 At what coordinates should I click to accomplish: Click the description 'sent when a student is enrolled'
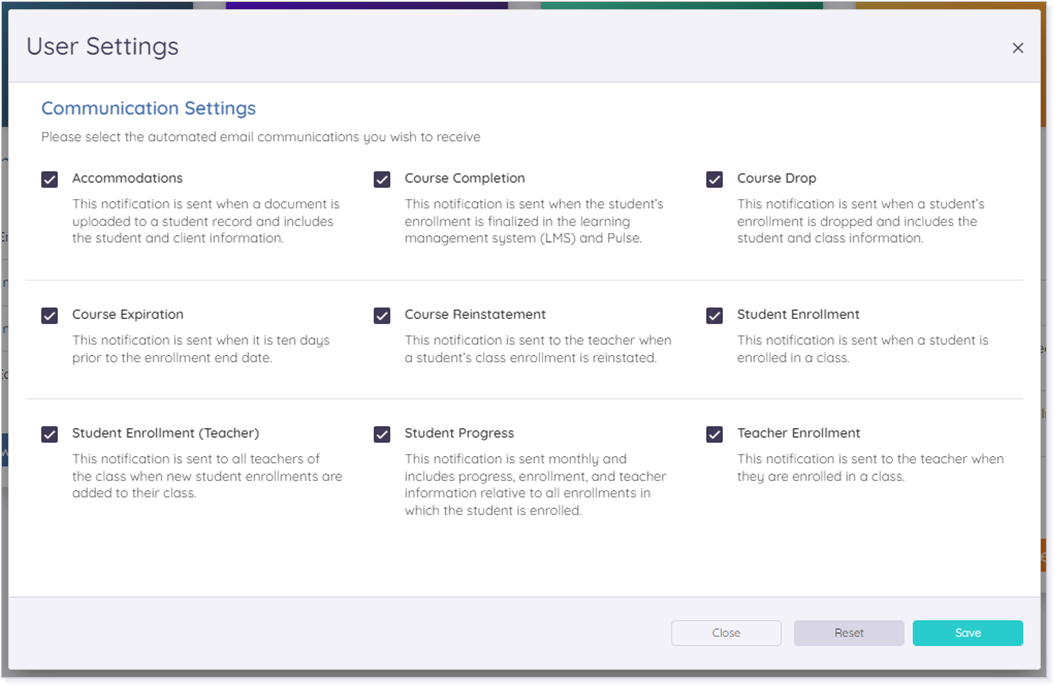863,349
